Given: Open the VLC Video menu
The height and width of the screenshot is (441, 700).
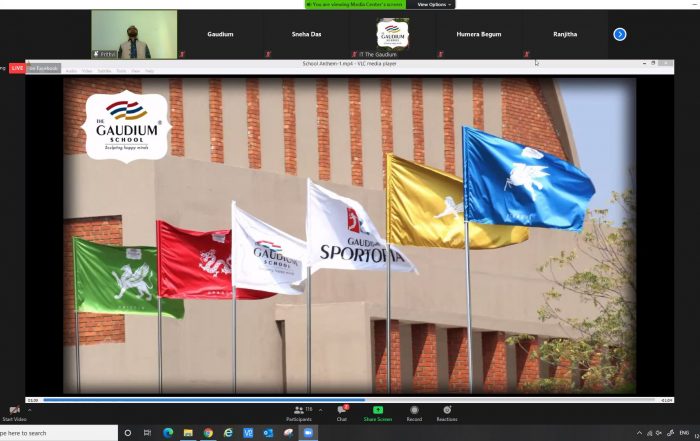Looking at the screenshot, I should [x=87, y=71].
